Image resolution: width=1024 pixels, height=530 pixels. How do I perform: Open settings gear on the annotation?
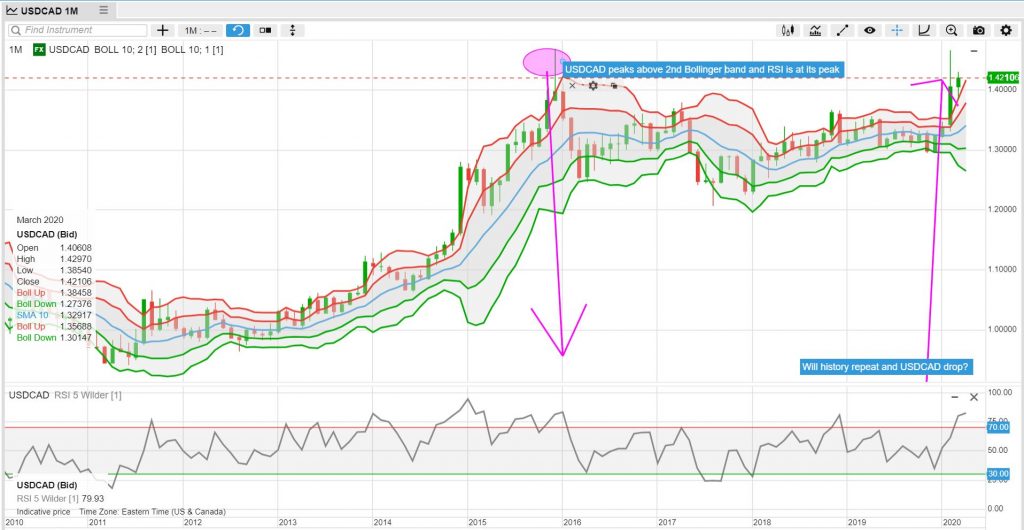click(x=593, y=86)
